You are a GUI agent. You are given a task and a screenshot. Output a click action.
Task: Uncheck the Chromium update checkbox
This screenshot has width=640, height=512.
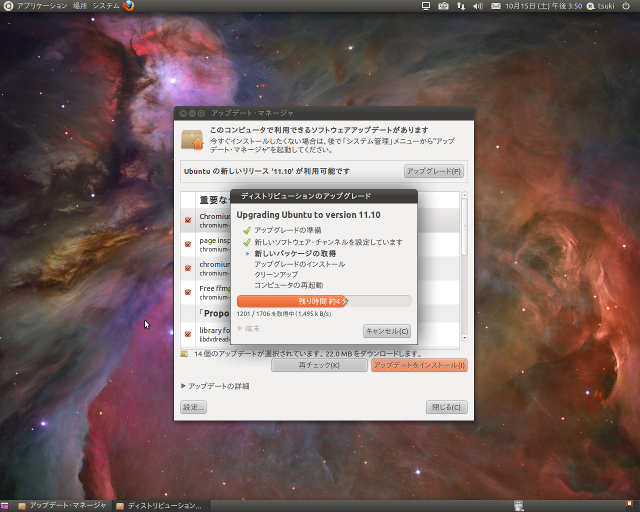[x=188, y=220]
